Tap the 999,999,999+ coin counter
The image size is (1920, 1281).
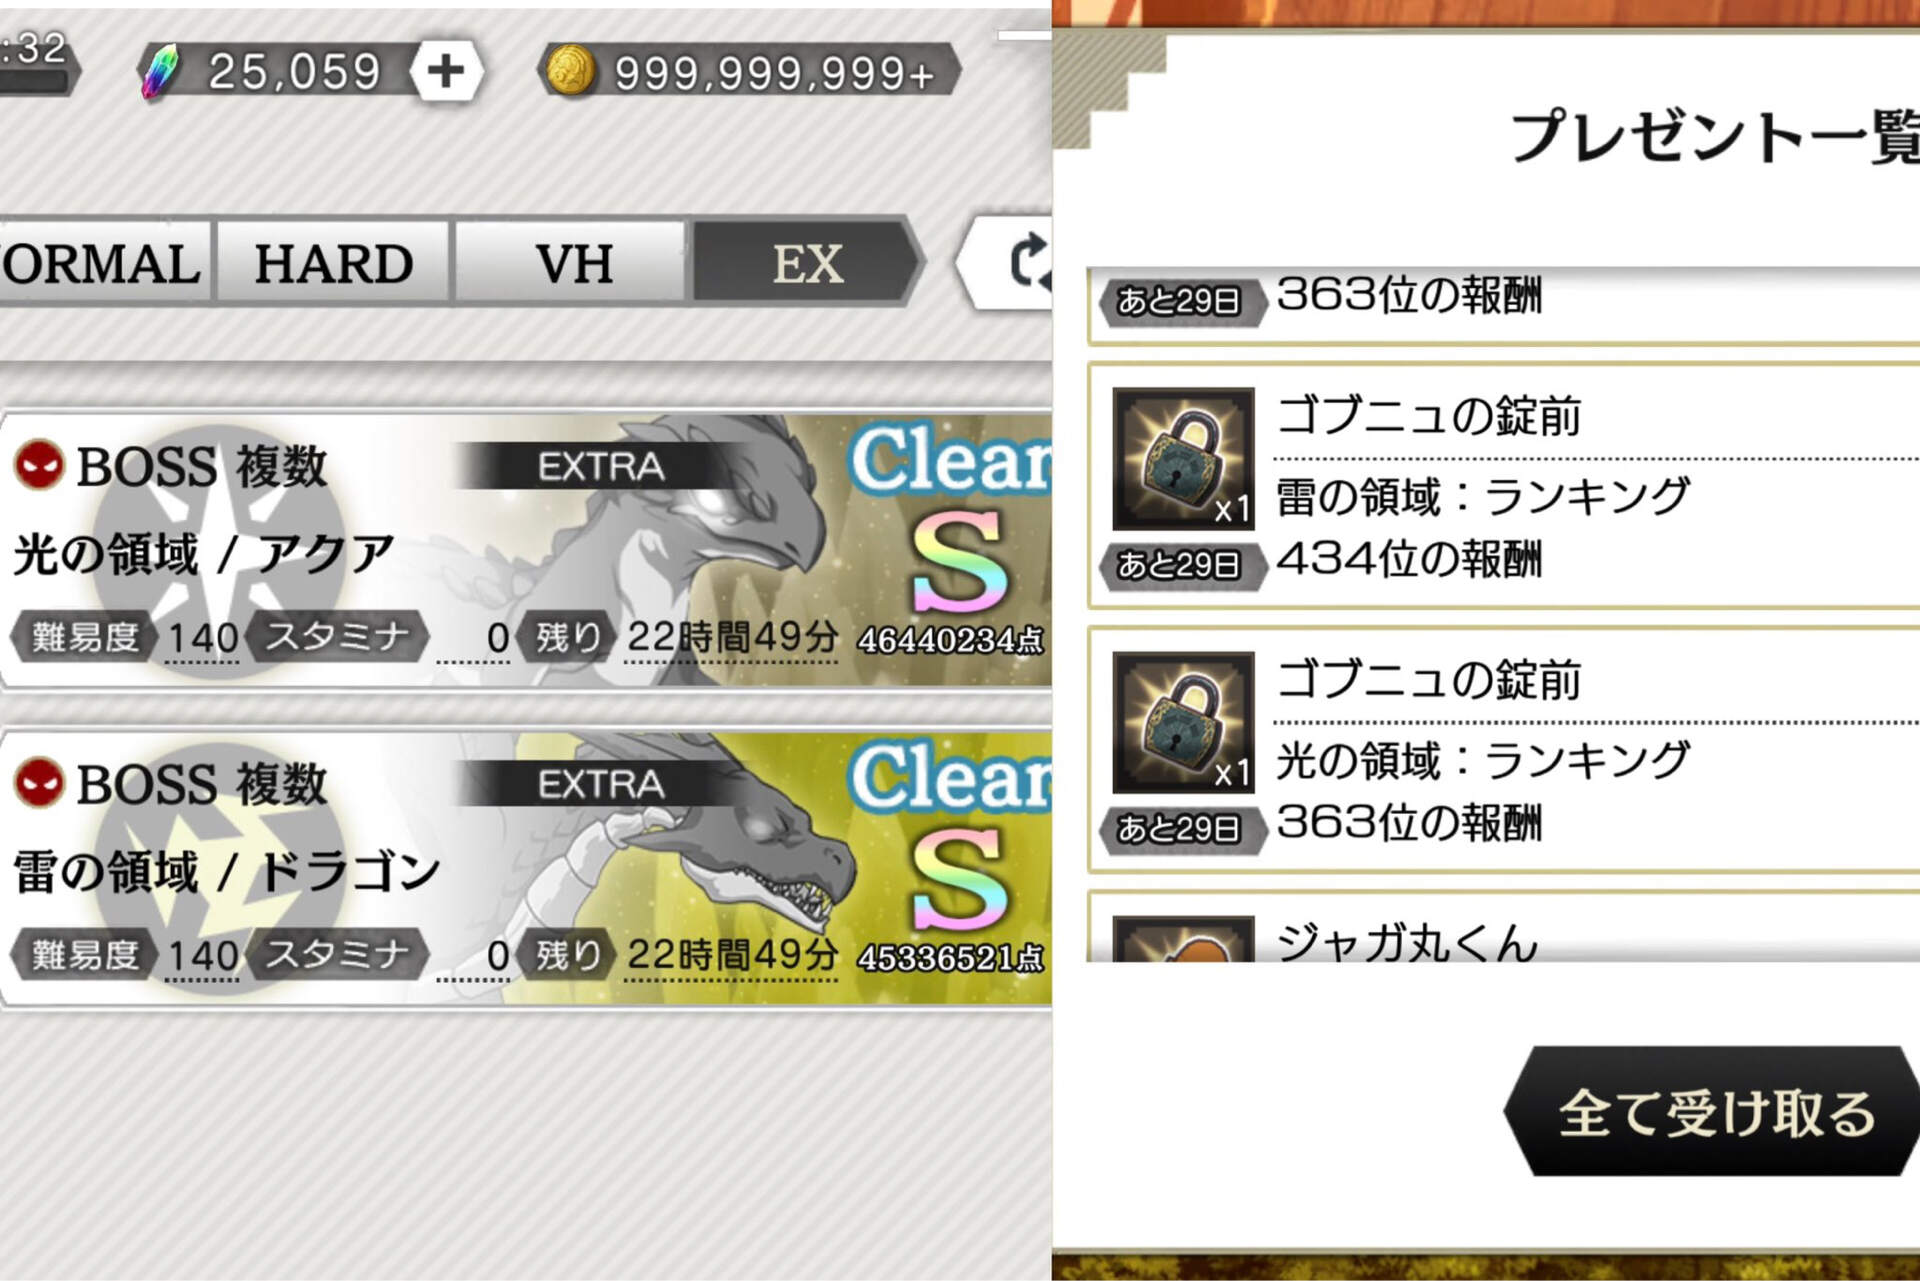(x=750, y=72)
